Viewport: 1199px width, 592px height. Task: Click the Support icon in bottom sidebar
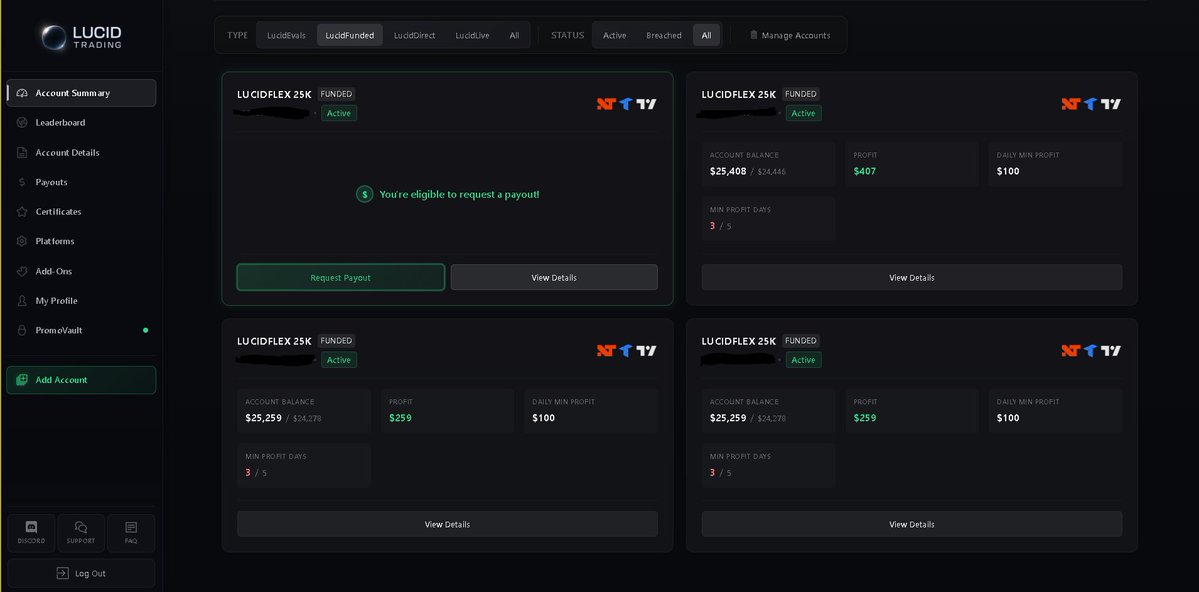(x=80, y=527)
